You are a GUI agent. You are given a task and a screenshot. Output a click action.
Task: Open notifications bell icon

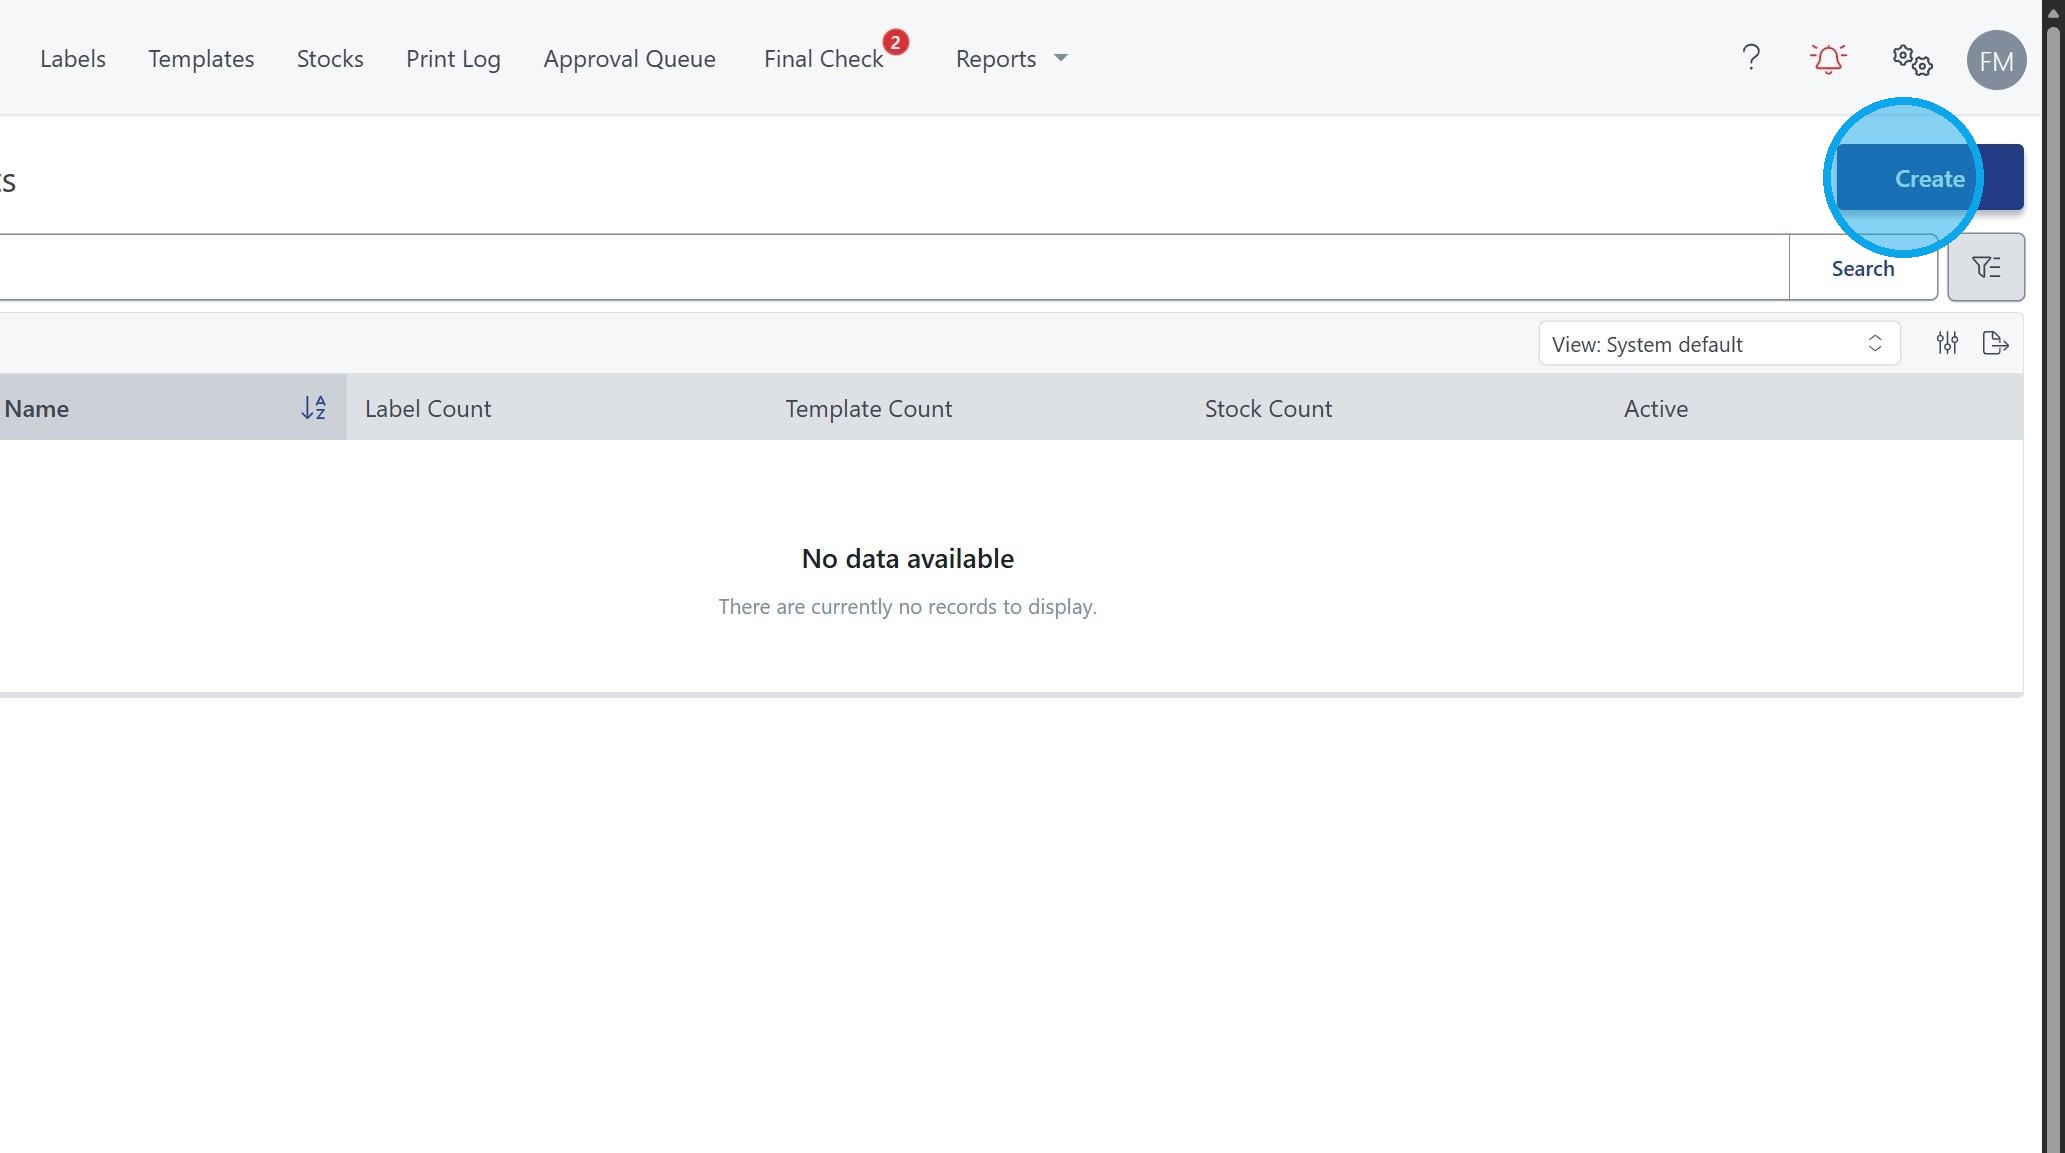click(1828, 59)
